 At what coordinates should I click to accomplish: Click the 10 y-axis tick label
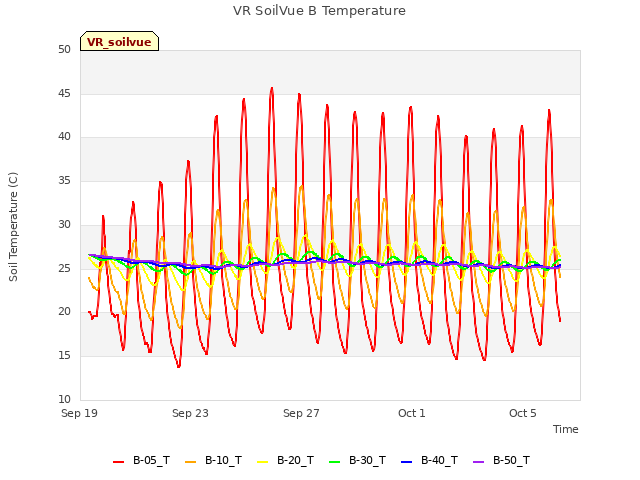coord(64,399)
